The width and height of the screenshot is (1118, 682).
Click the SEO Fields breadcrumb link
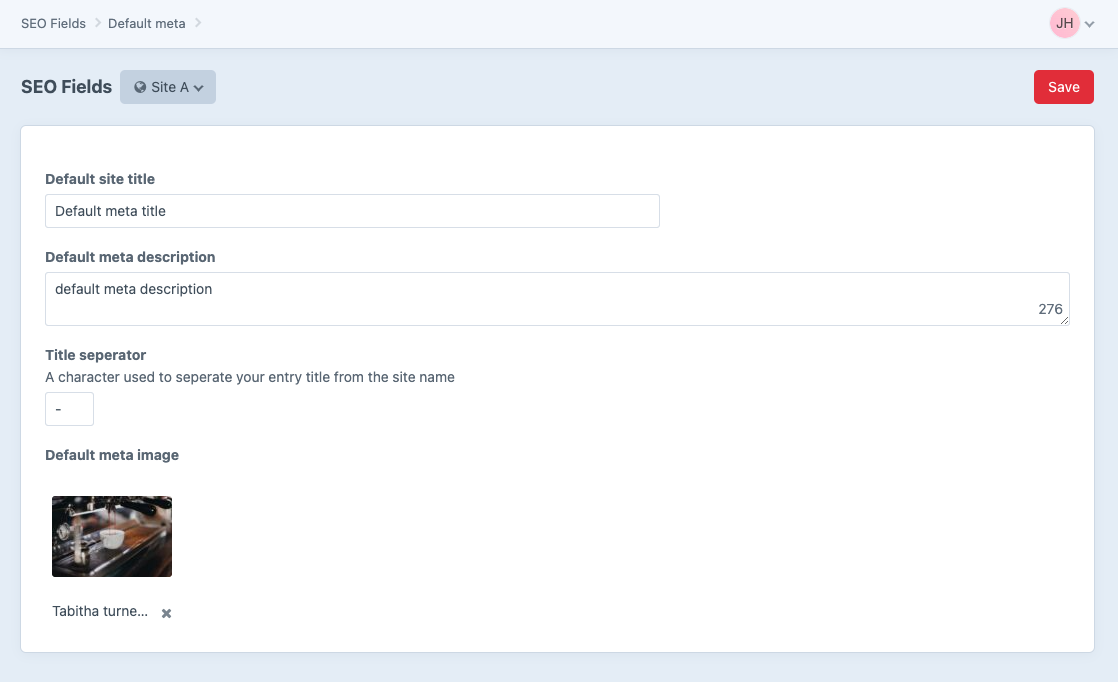click(x=53, y=23)
